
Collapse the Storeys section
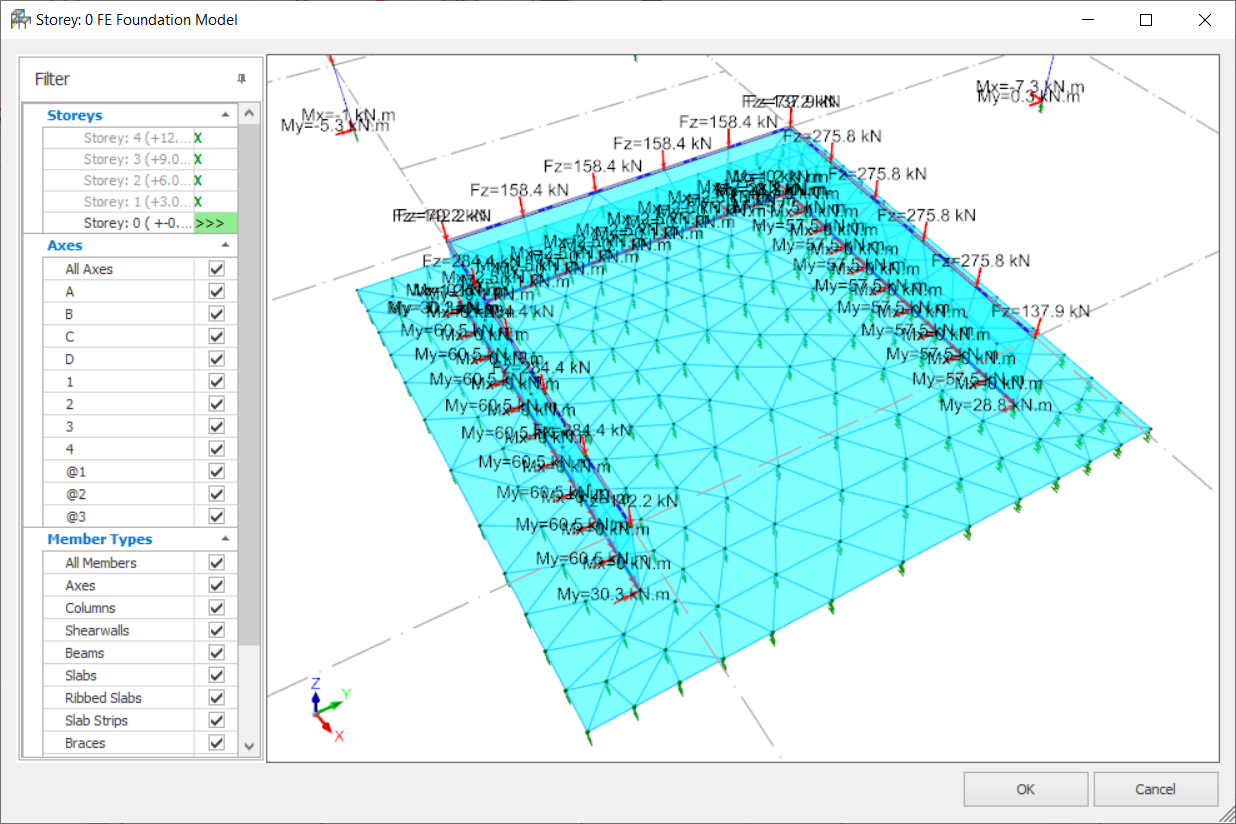click(225, 115)
